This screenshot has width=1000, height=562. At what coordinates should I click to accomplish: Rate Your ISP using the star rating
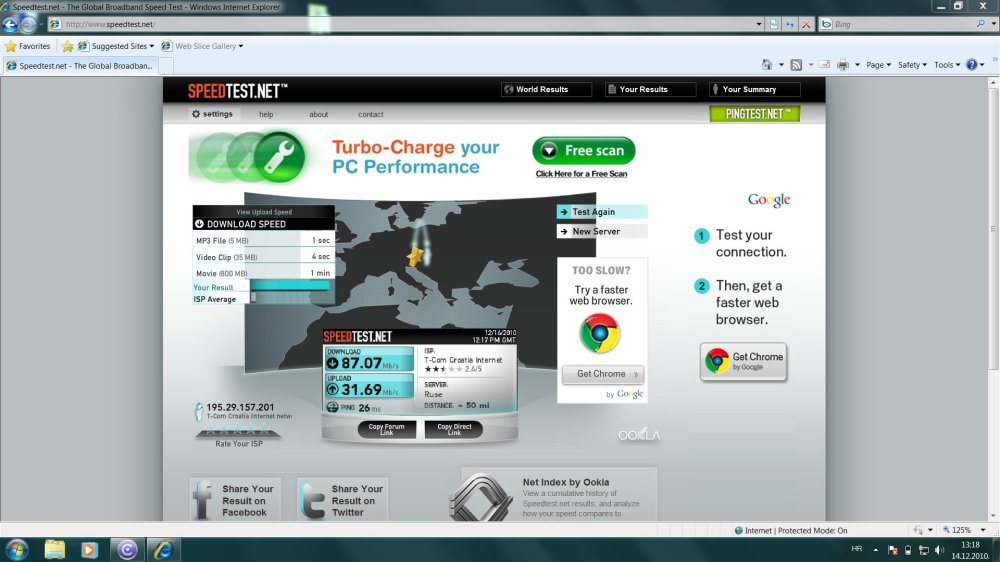237,430
